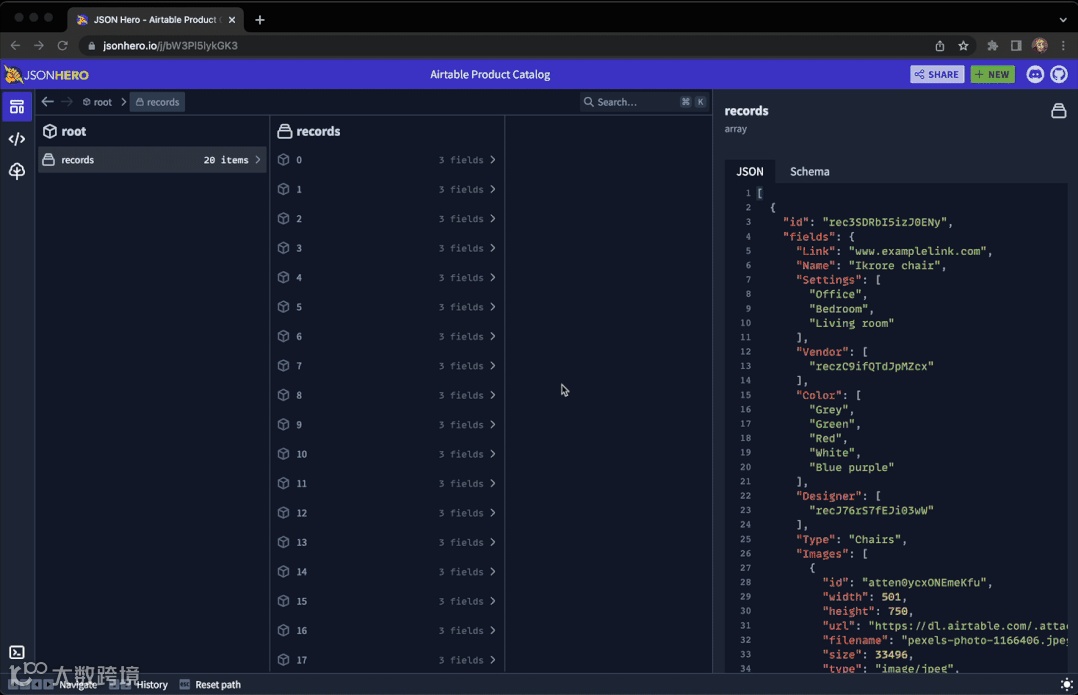
Task: Open record 11 in the records list
Action: pyautogui.click(x=386, y=483)
